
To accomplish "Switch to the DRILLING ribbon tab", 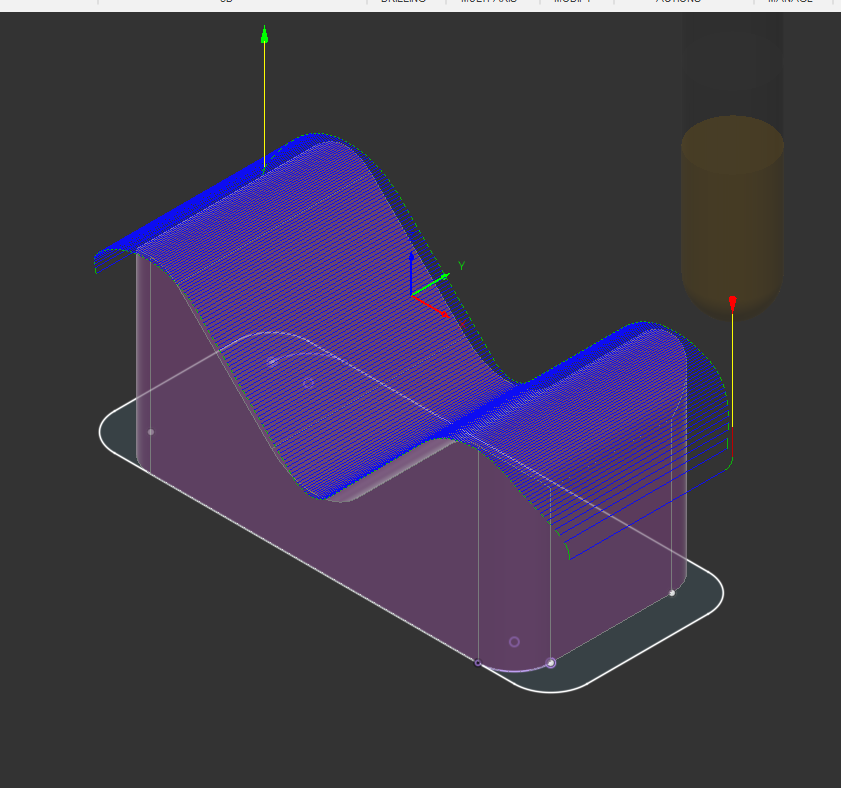I will pyautogui.click(x=403, y=2).
